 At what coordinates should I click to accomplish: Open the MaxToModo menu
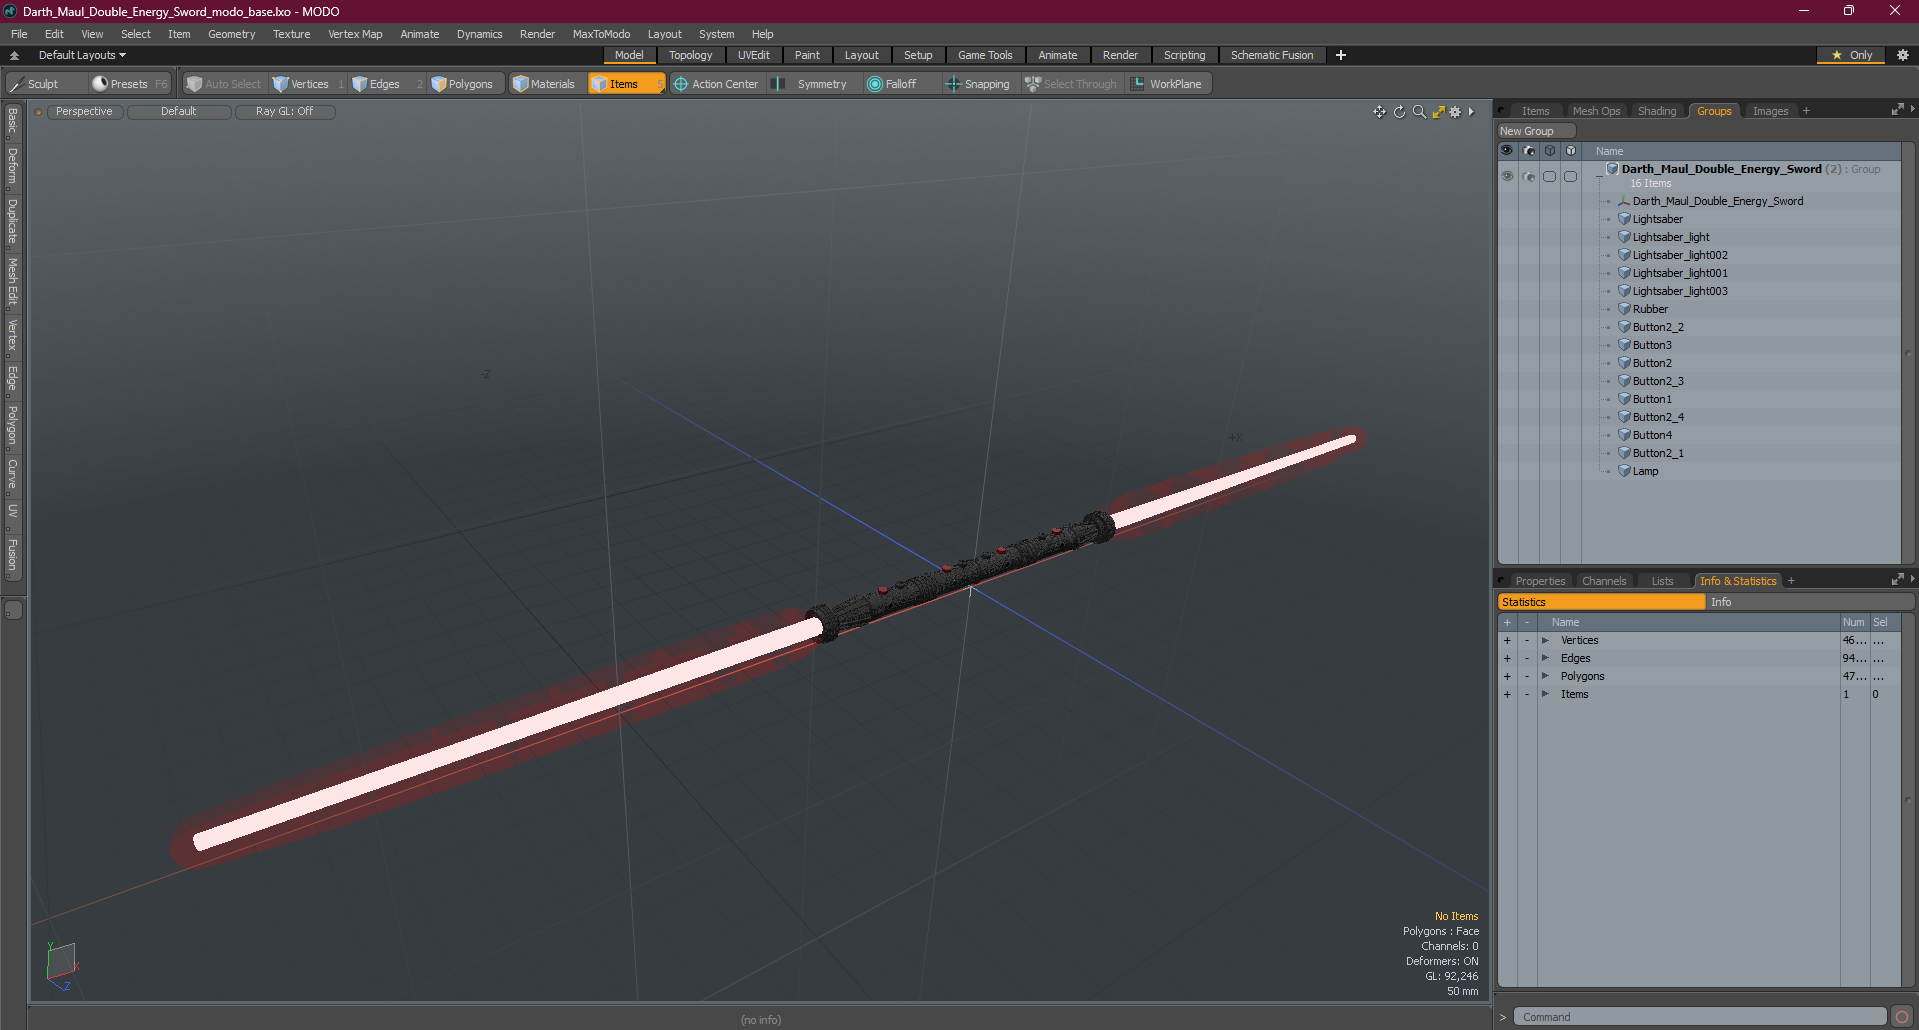[601, 34]
